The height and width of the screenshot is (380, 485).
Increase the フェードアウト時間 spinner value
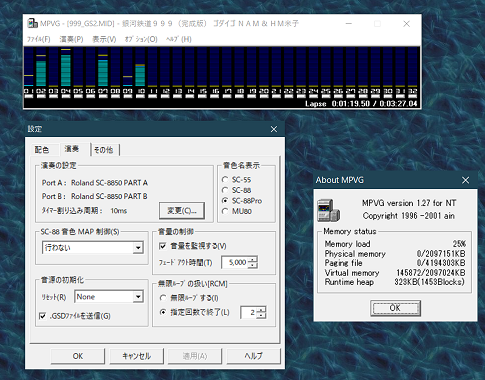pos(253,259)
